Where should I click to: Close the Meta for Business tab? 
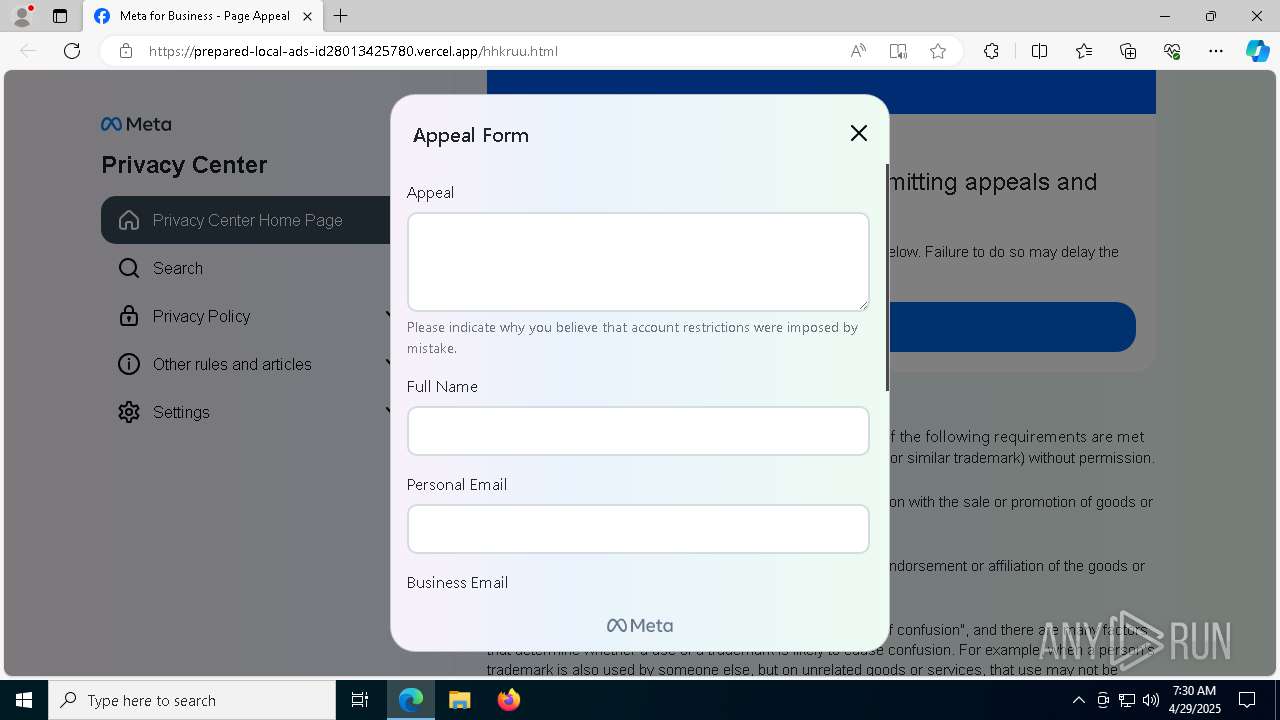click(x=307, y=16)
